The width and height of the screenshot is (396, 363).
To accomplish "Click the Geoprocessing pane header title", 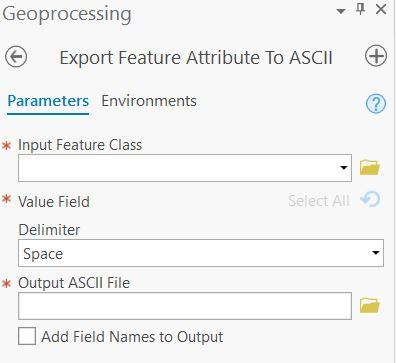I will tap(67, 14).
